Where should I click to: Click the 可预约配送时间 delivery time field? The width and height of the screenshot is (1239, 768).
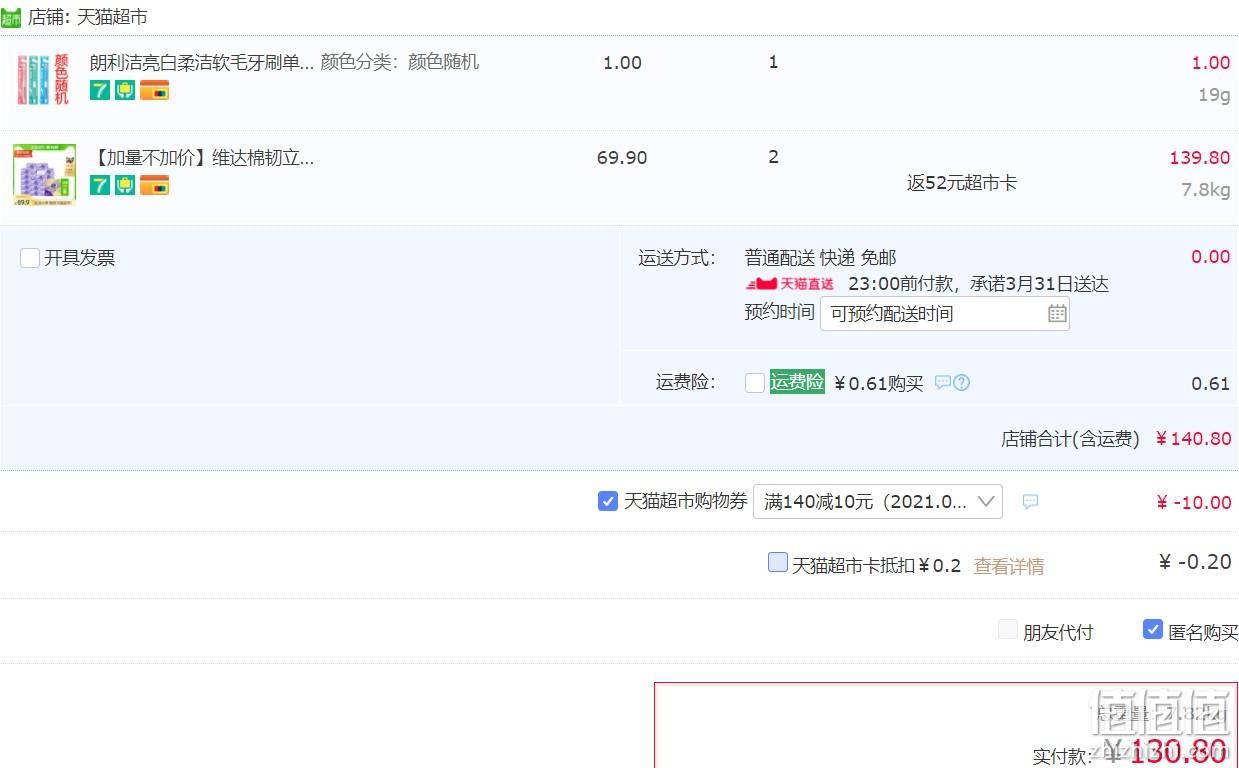944,313
